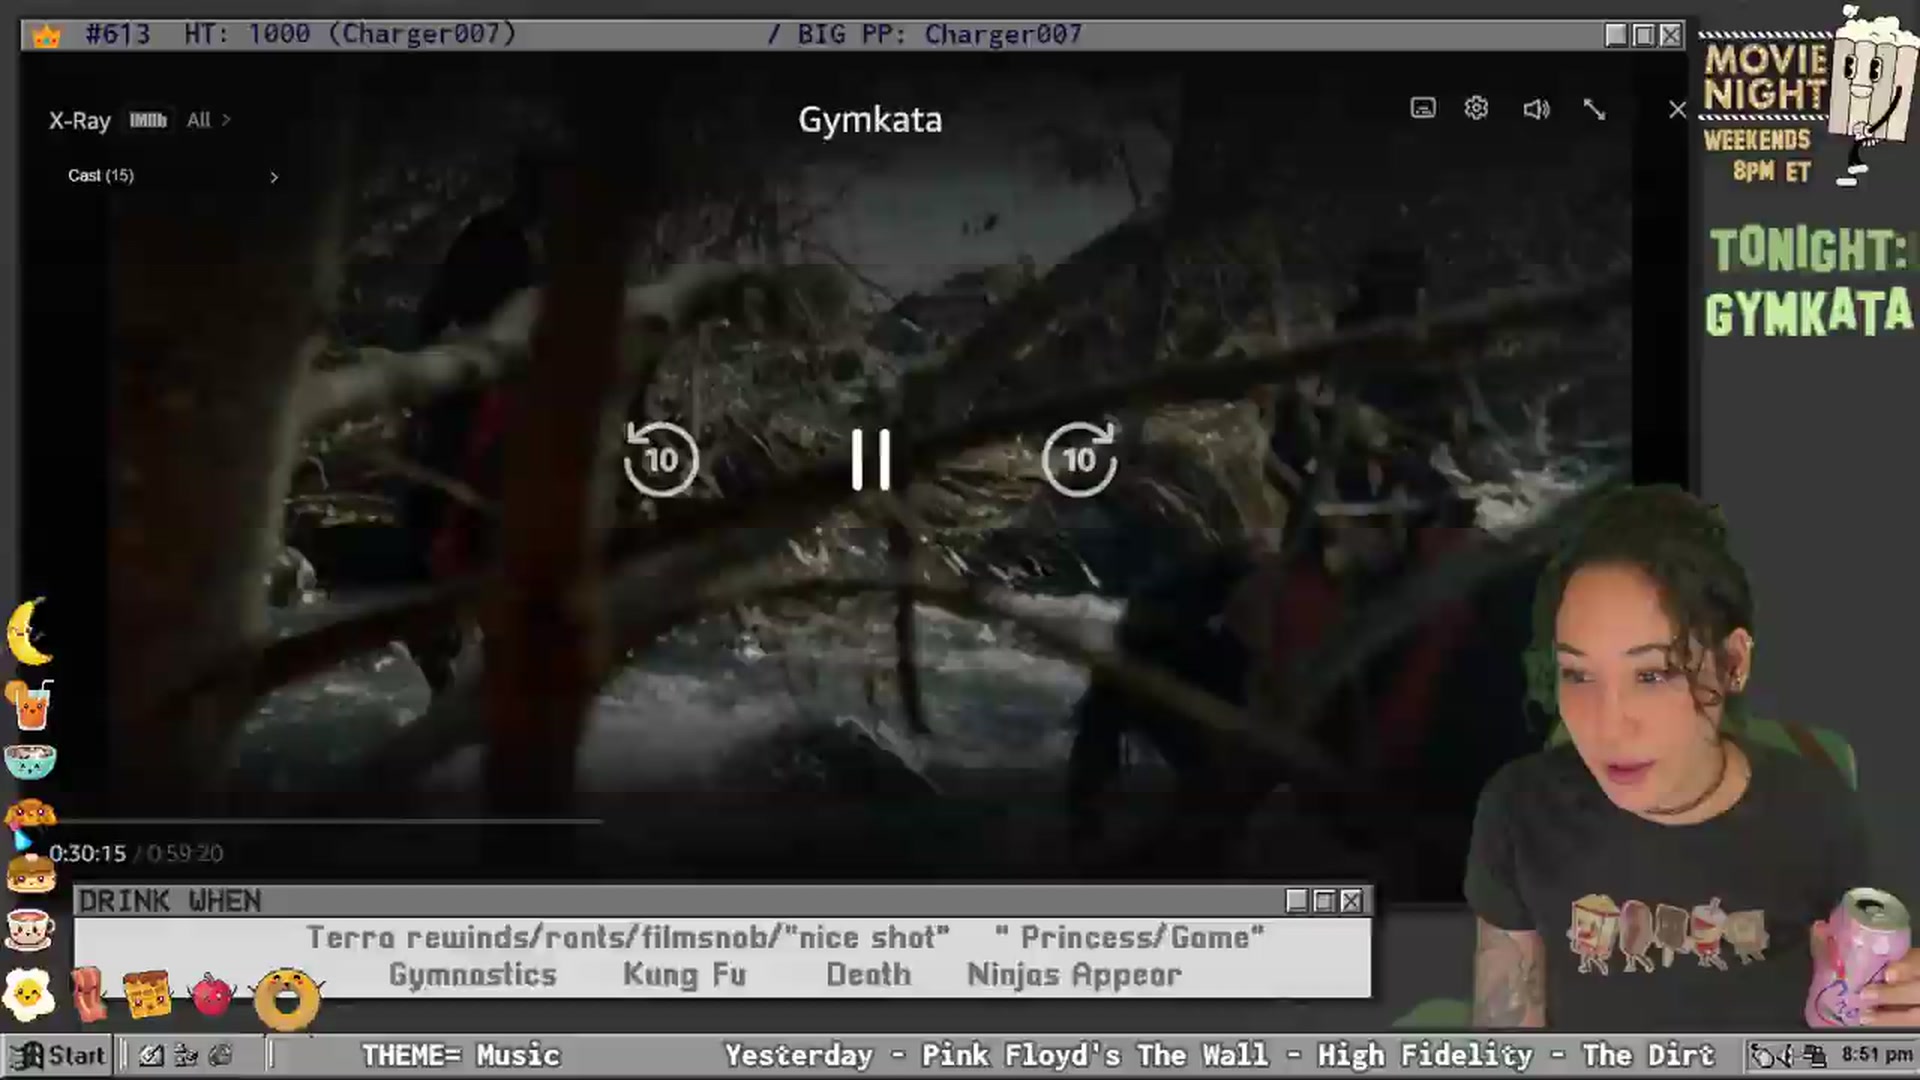Click the orange juice glass emote
Screen dimensions: 1920x1080
click(x=30, y=704)
